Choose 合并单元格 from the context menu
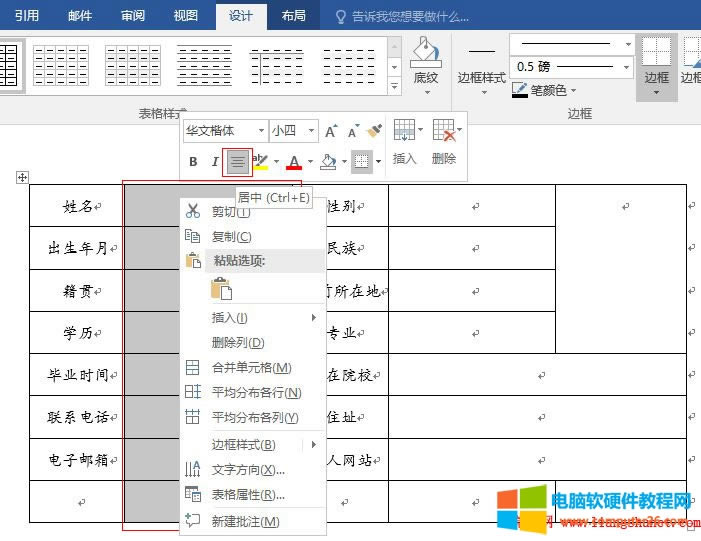The image size is (701, 541). tap(251, 368)
